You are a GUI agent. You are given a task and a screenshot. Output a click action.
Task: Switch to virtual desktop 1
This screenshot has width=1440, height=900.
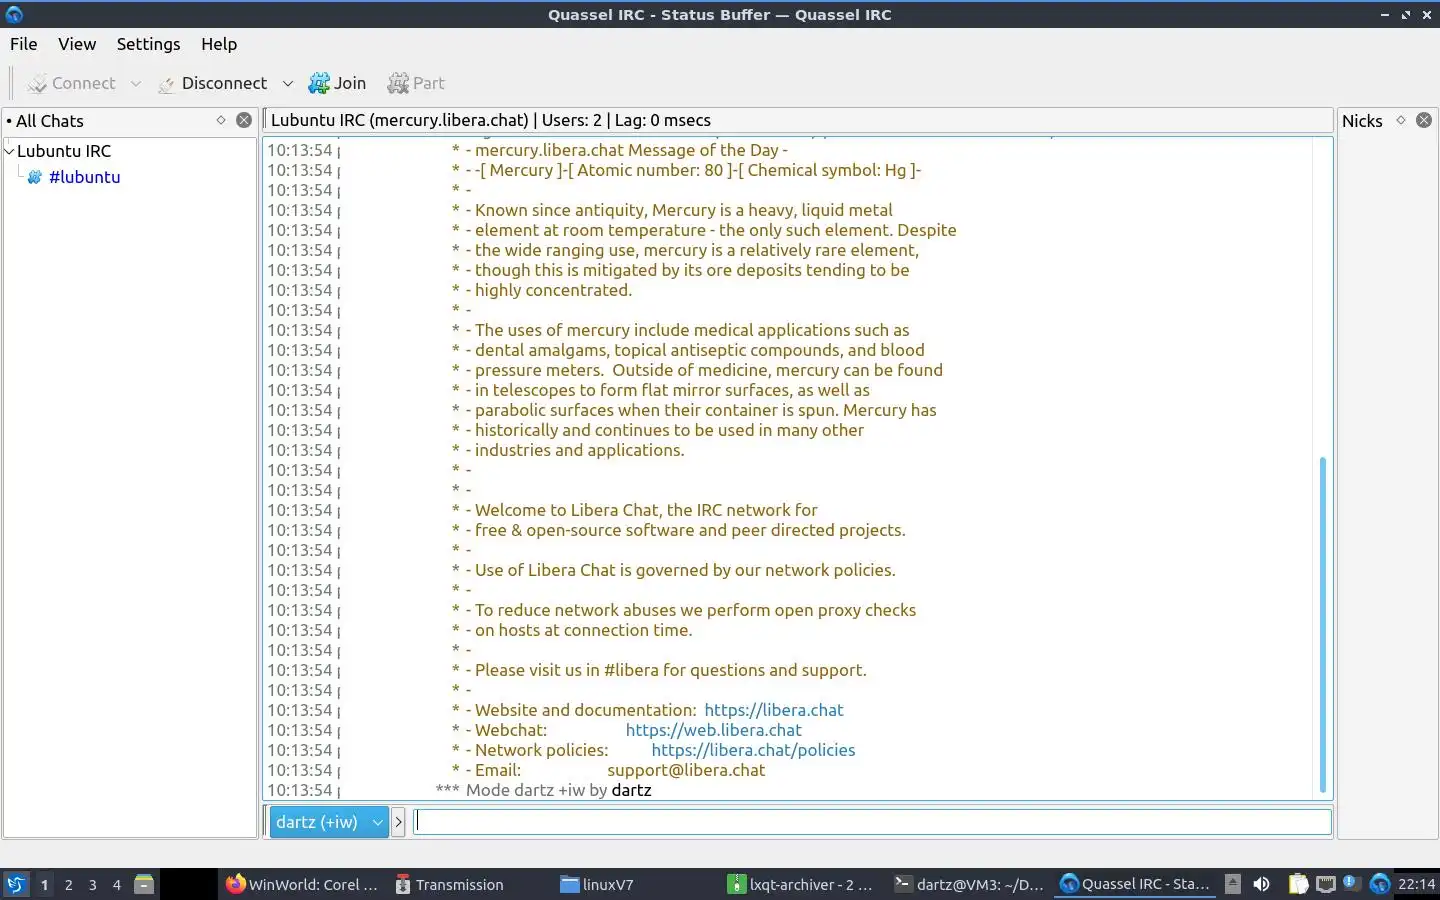coord(44,885)
